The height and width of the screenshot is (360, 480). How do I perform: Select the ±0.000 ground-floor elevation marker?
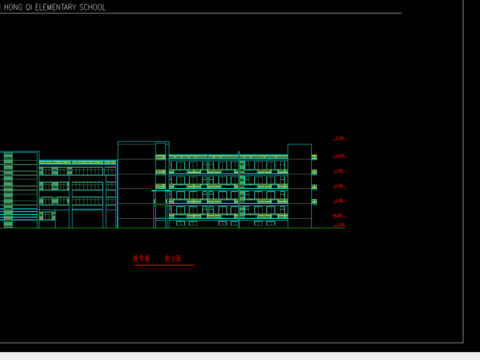[x=339, y=216]
